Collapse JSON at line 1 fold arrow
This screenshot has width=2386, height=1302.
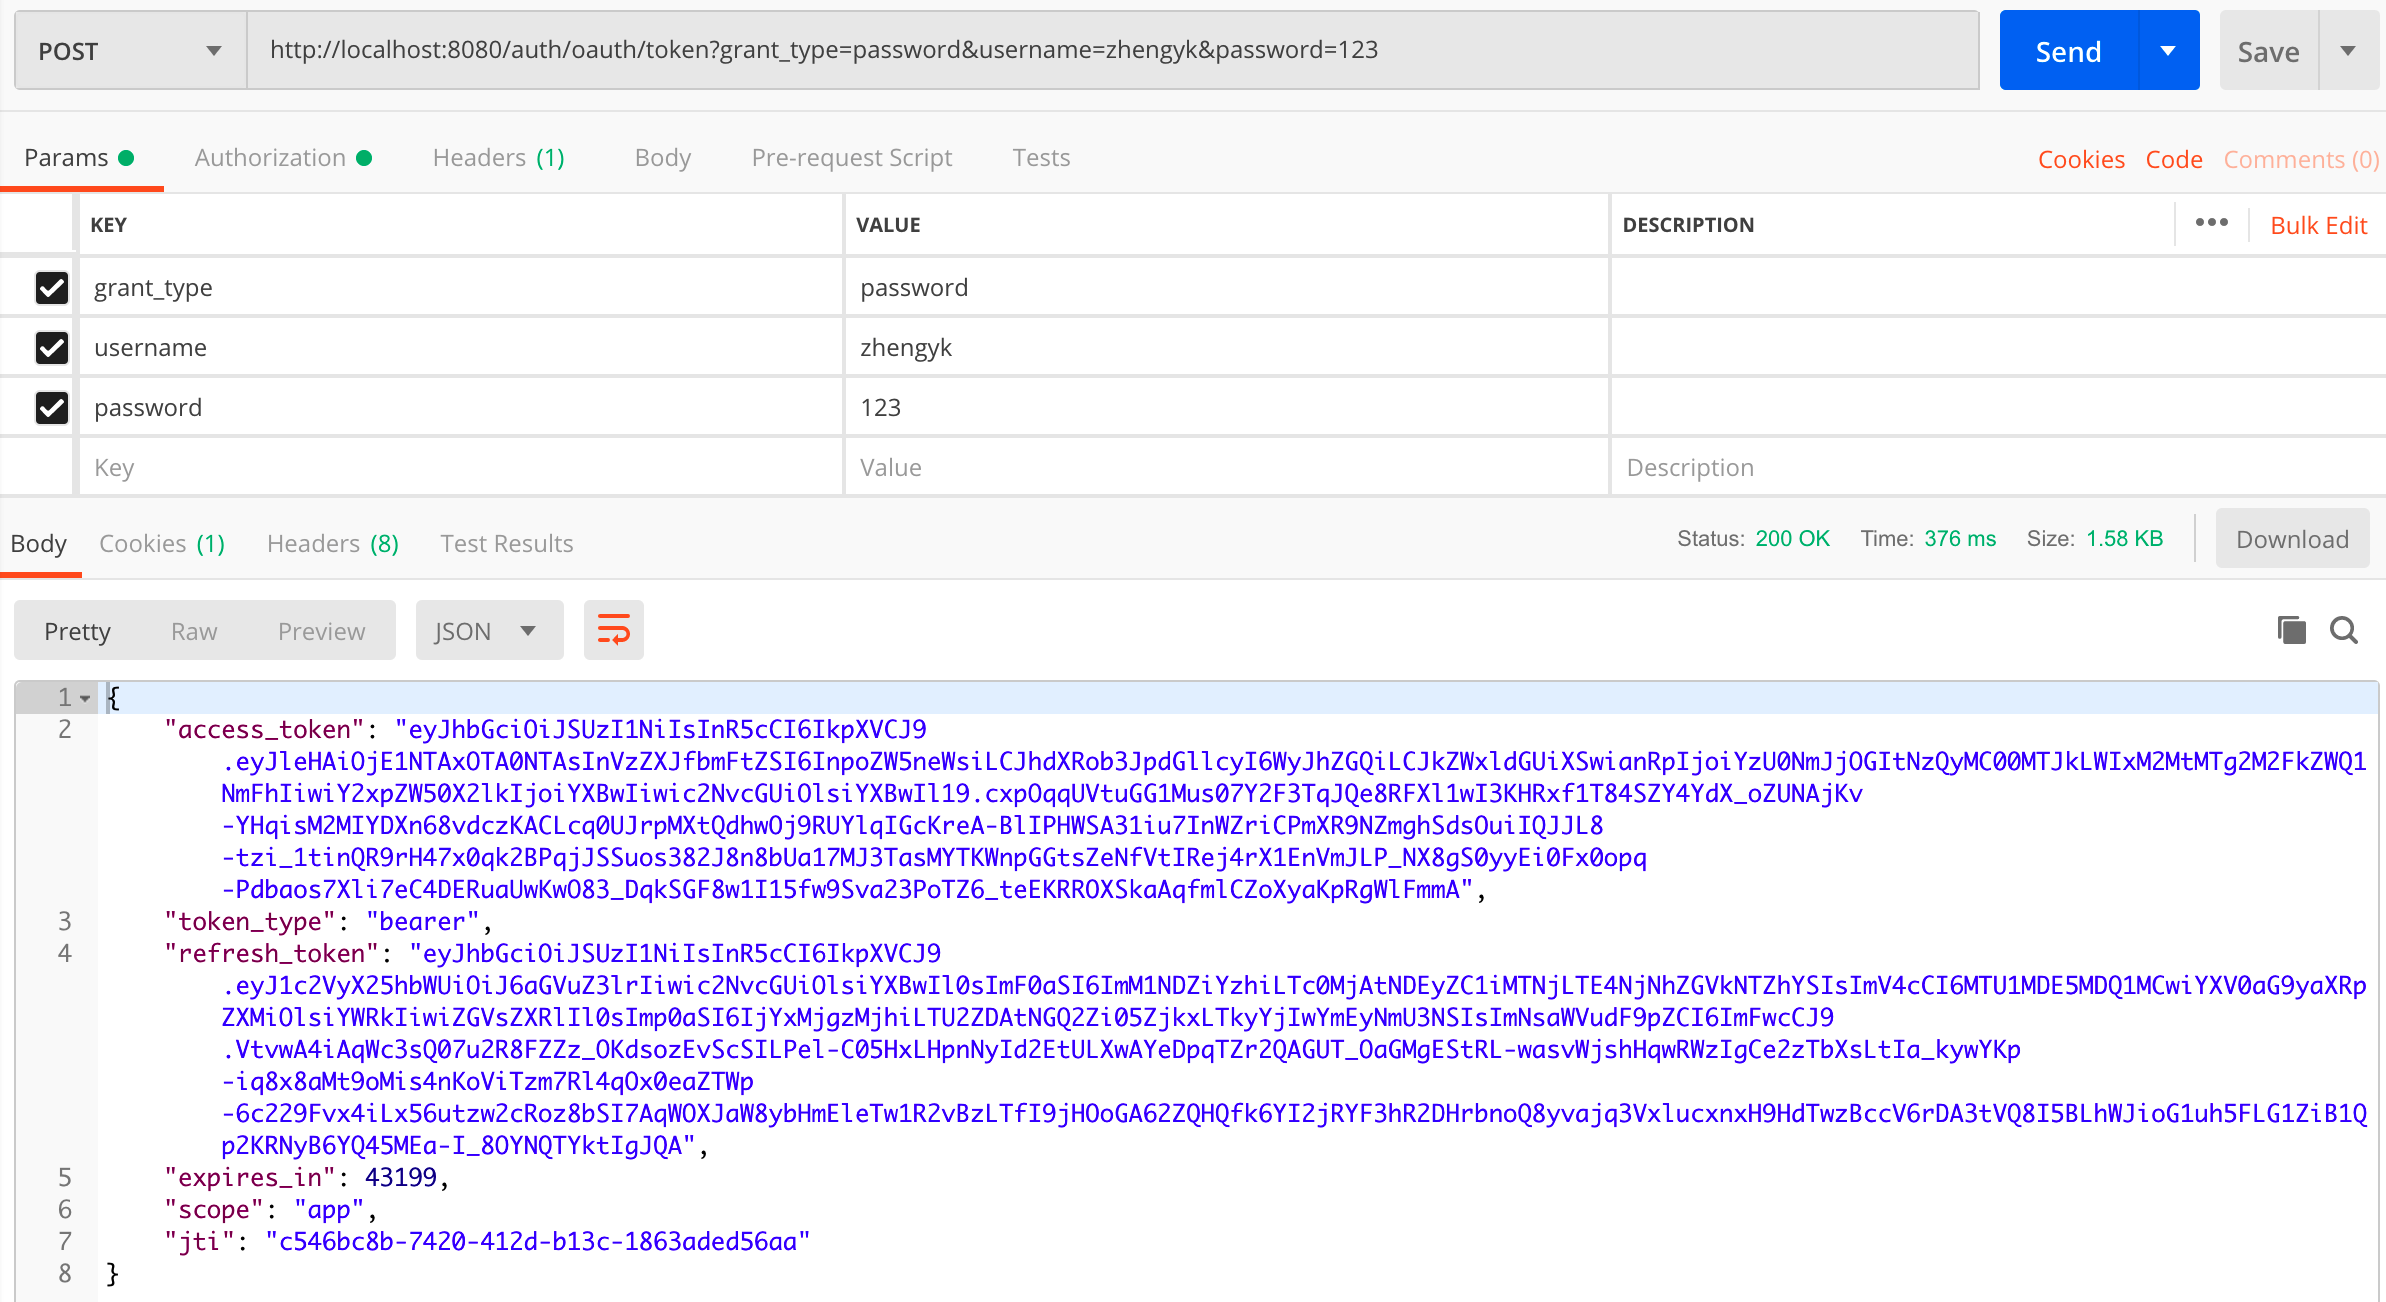pos(86,698)
